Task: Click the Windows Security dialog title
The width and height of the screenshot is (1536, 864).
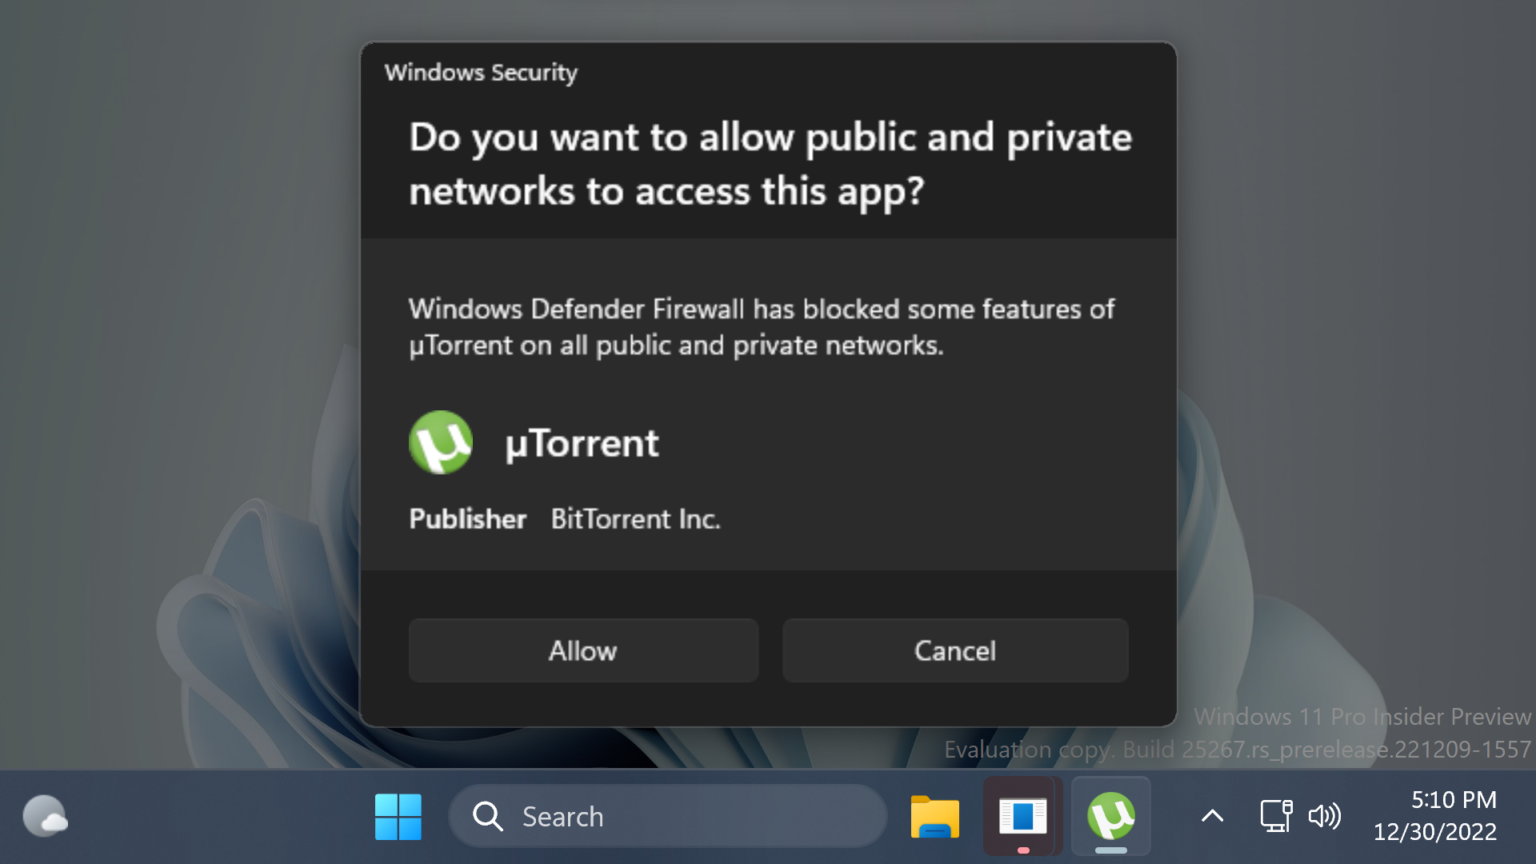Action: (481, 72)
